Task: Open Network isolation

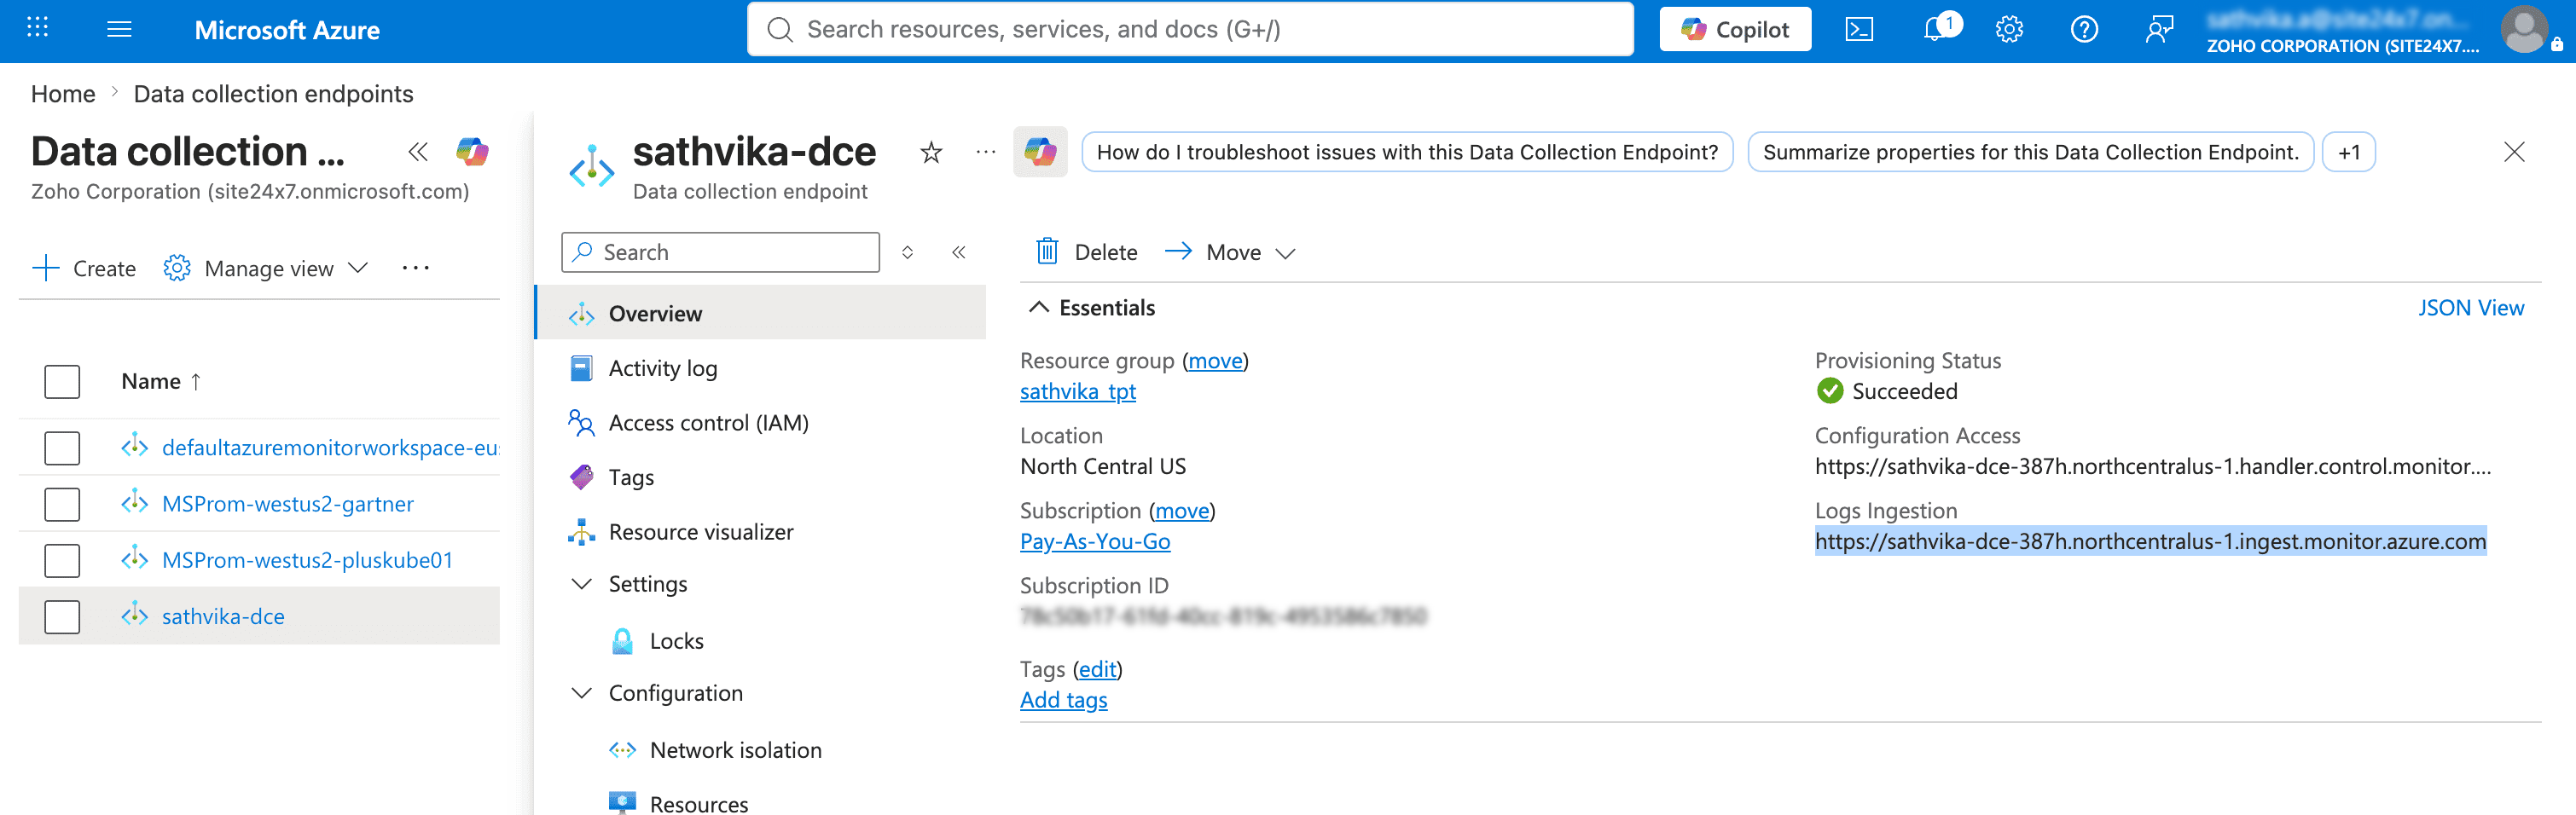Action: (735, 749)
